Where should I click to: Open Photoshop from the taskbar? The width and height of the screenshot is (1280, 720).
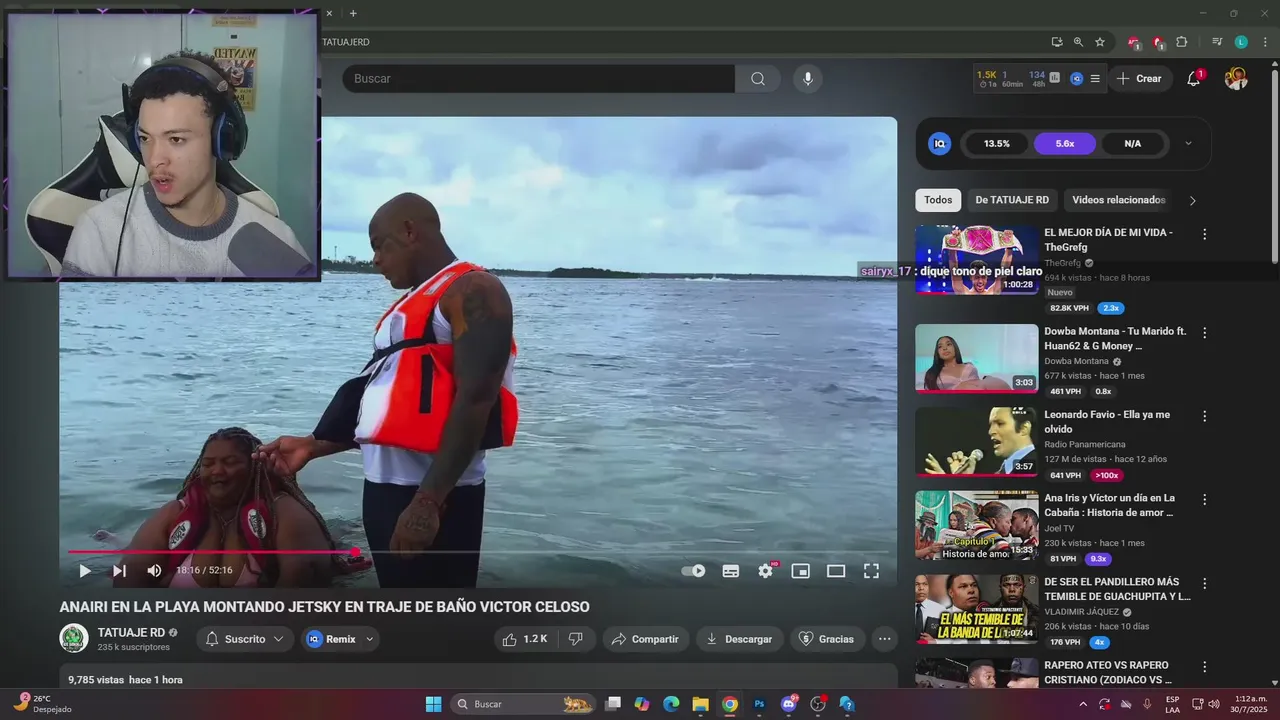(759, 704)
